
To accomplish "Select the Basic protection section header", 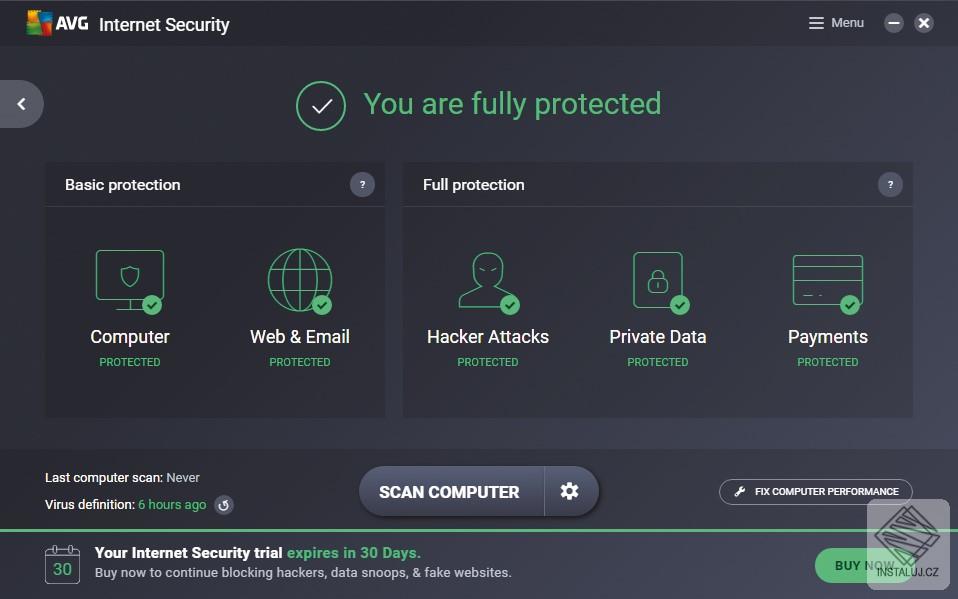I will point(122,184).
